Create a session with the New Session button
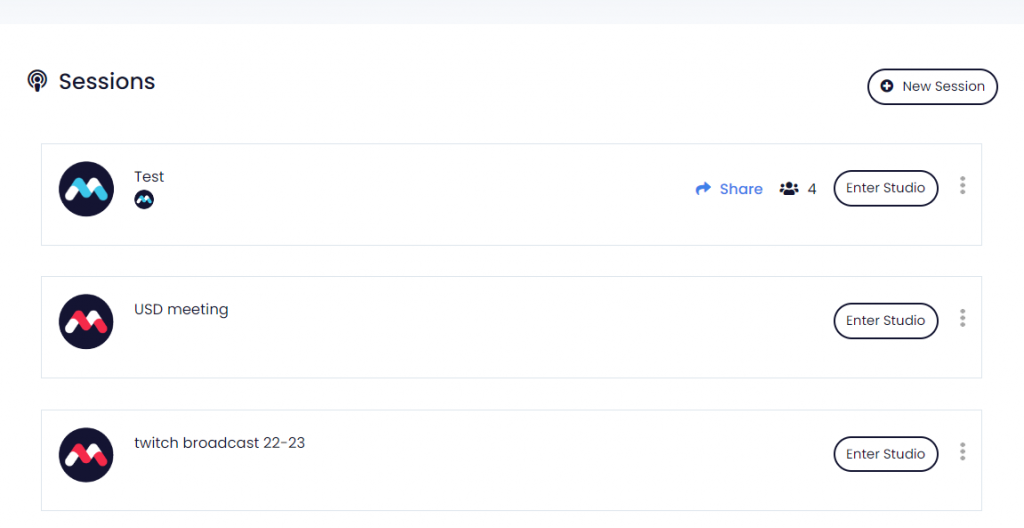 932,86
